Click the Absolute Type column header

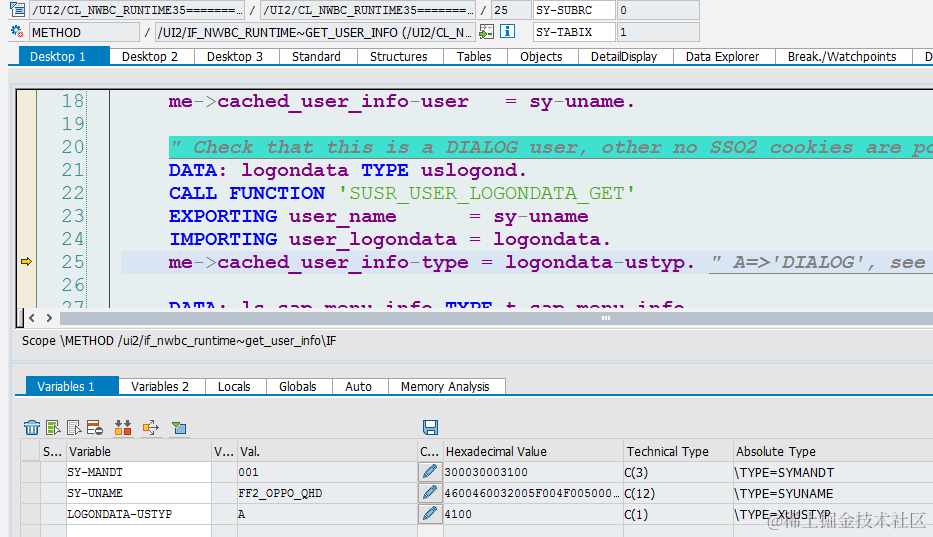pos(833,451)
